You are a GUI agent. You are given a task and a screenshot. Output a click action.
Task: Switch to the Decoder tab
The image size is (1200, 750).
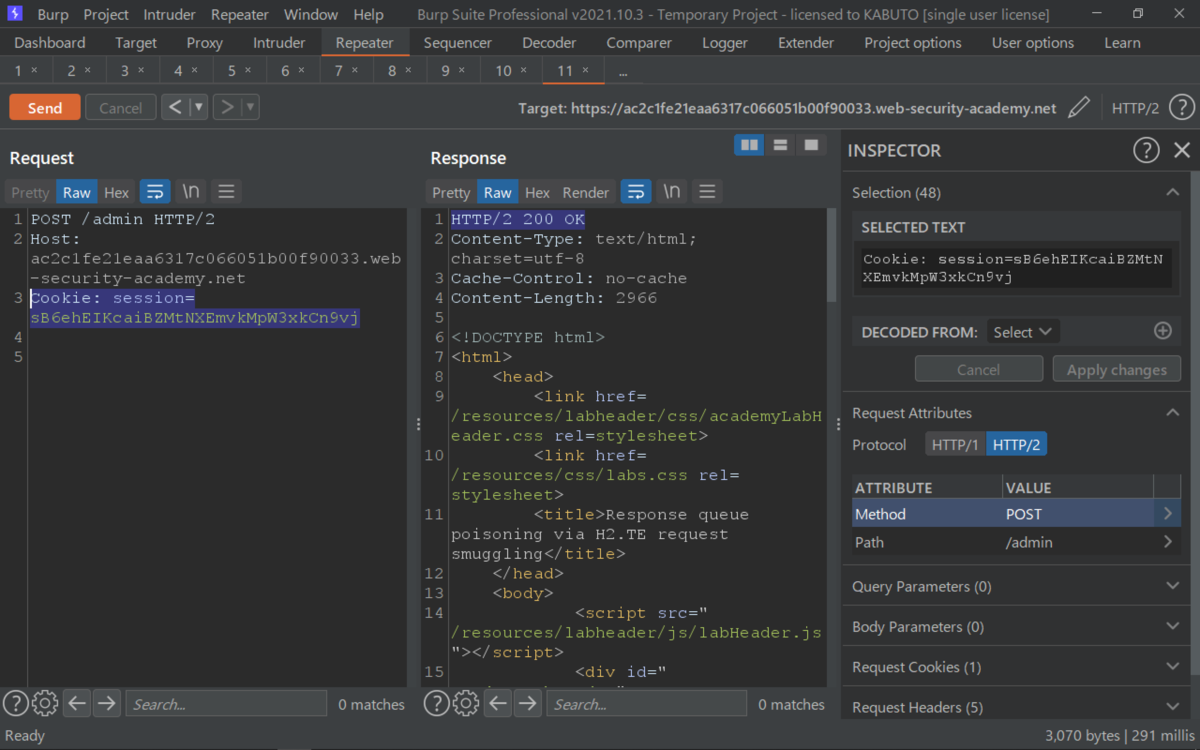pos(549,43)
